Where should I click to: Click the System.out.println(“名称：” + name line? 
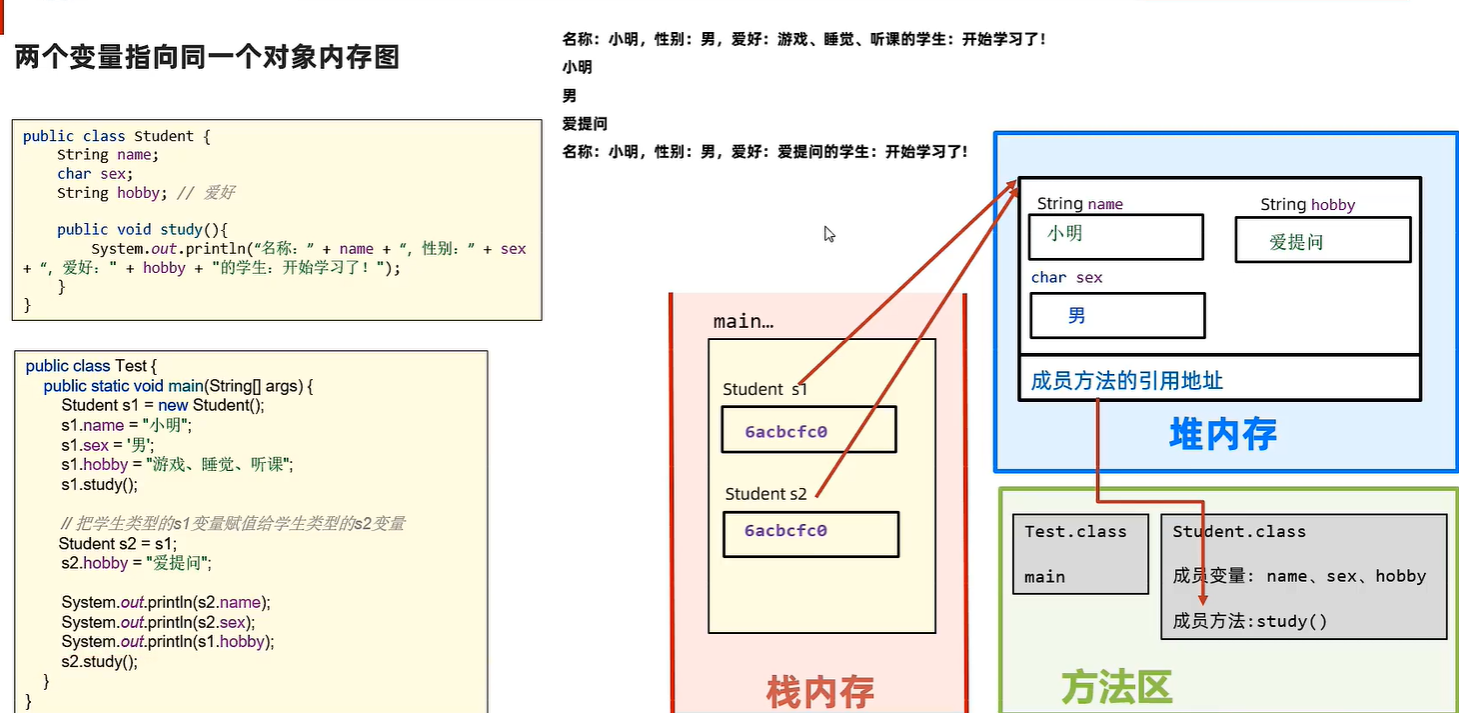(x=308, y=249)
